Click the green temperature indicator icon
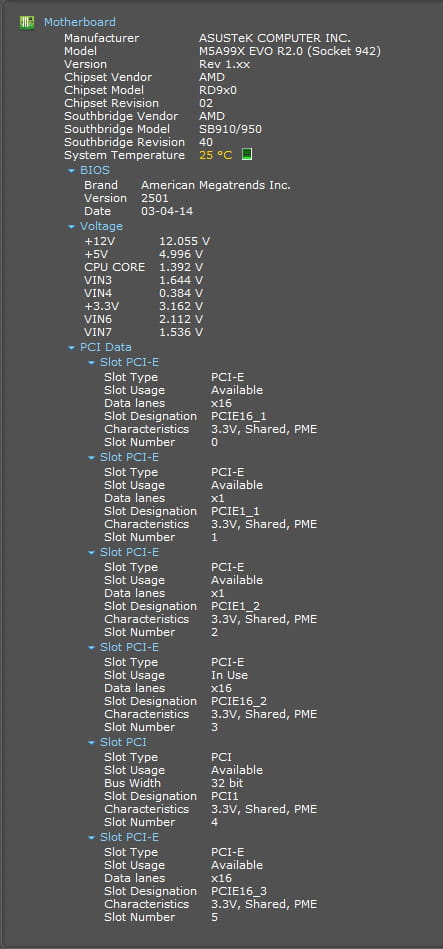Screen dimensions: 443x949 coord(246,154)
